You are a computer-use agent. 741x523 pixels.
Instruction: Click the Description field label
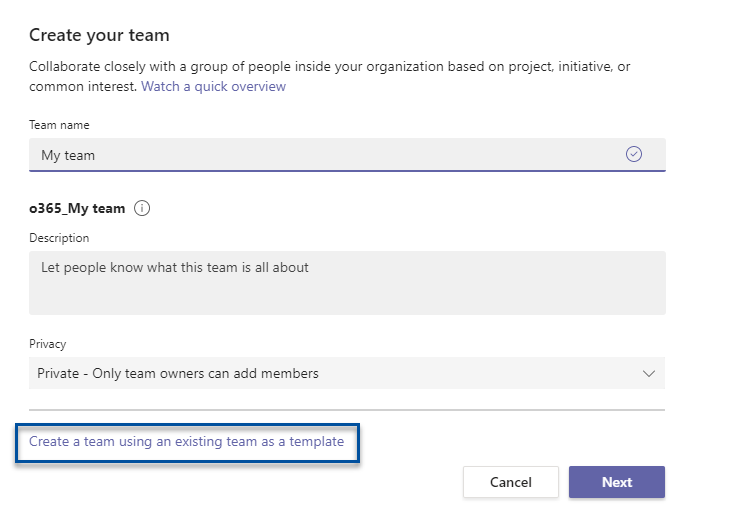pos(59,238)
